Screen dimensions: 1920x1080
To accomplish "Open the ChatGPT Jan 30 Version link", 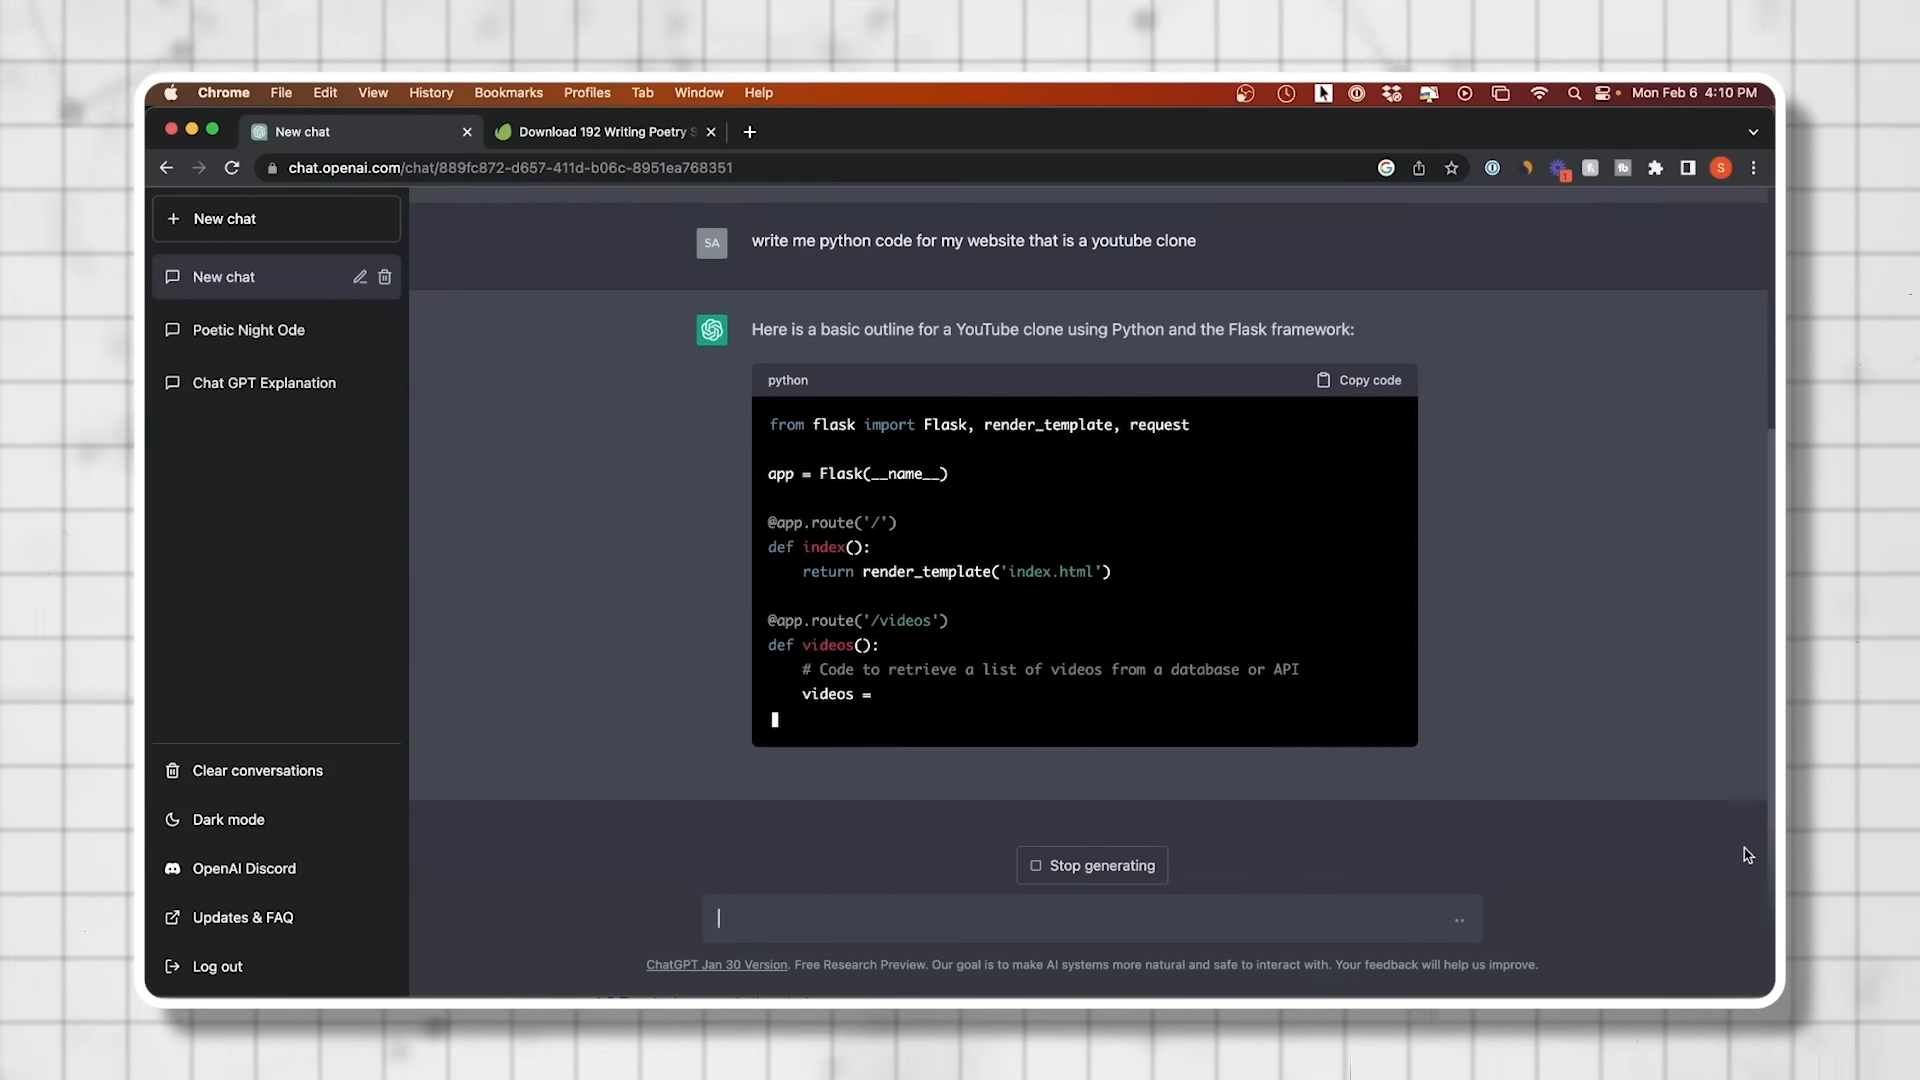I will [x=716, y=965].
